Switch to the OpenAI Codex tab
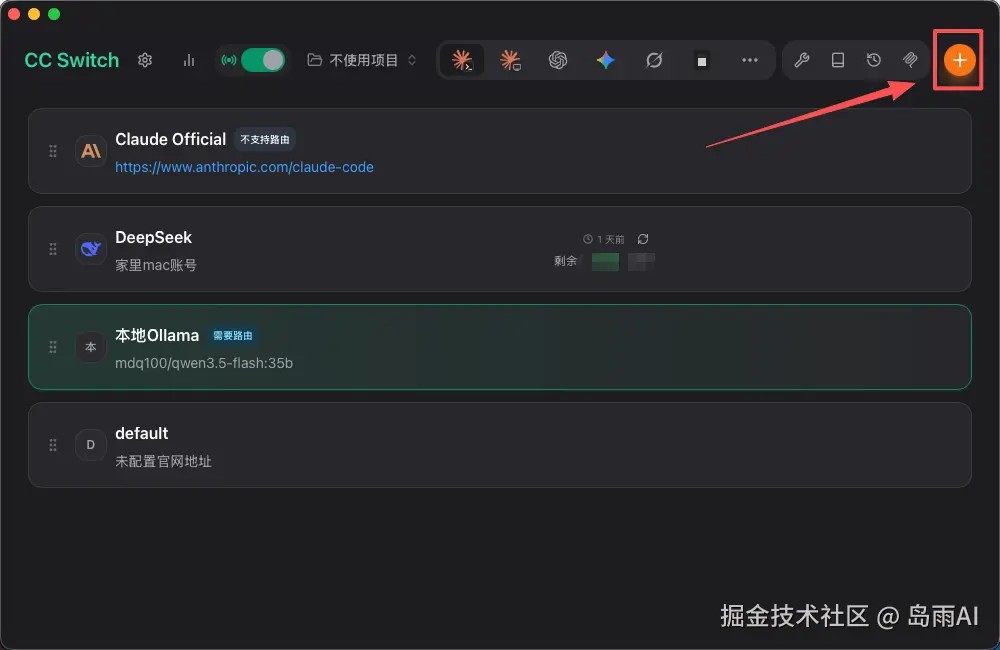1000x650 pixels. tap(558, 60)
